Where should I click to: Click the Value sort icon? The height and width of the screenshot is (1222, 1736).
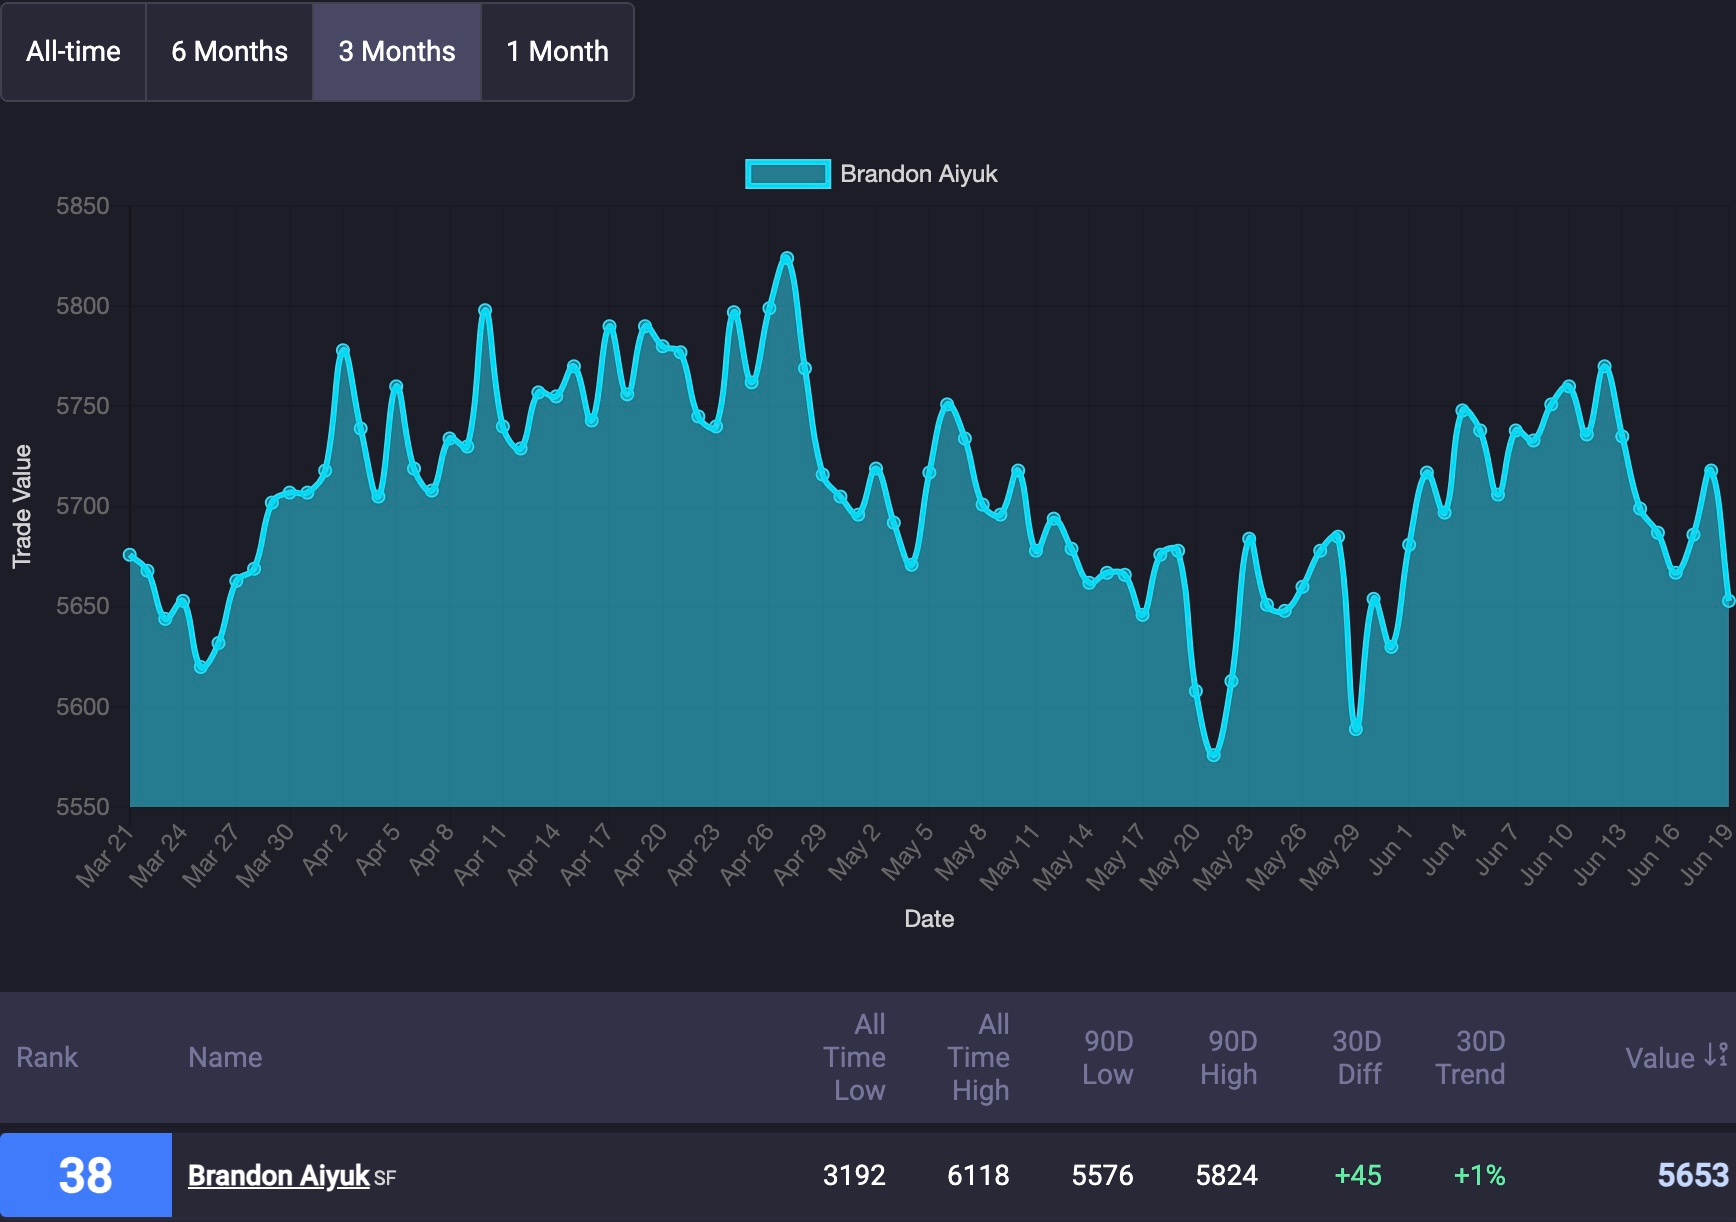coord(1716,1056)
